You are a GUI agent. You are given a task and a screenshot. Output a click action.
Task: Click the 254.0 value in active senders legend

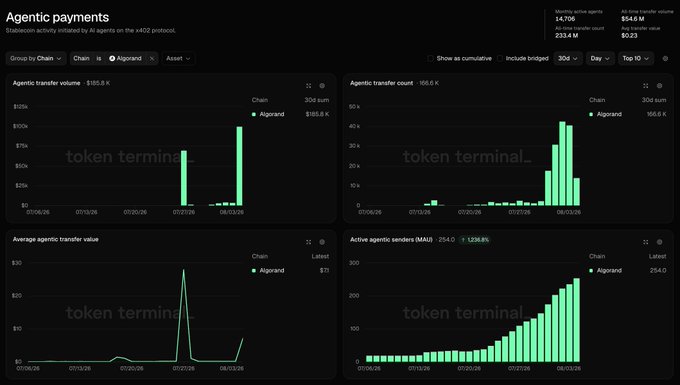coord(658,271)
